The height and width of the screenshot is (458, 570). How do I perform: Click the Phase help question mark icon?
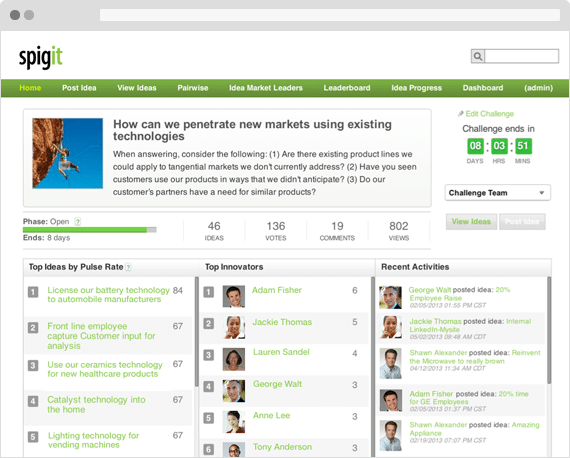[77, 221]
